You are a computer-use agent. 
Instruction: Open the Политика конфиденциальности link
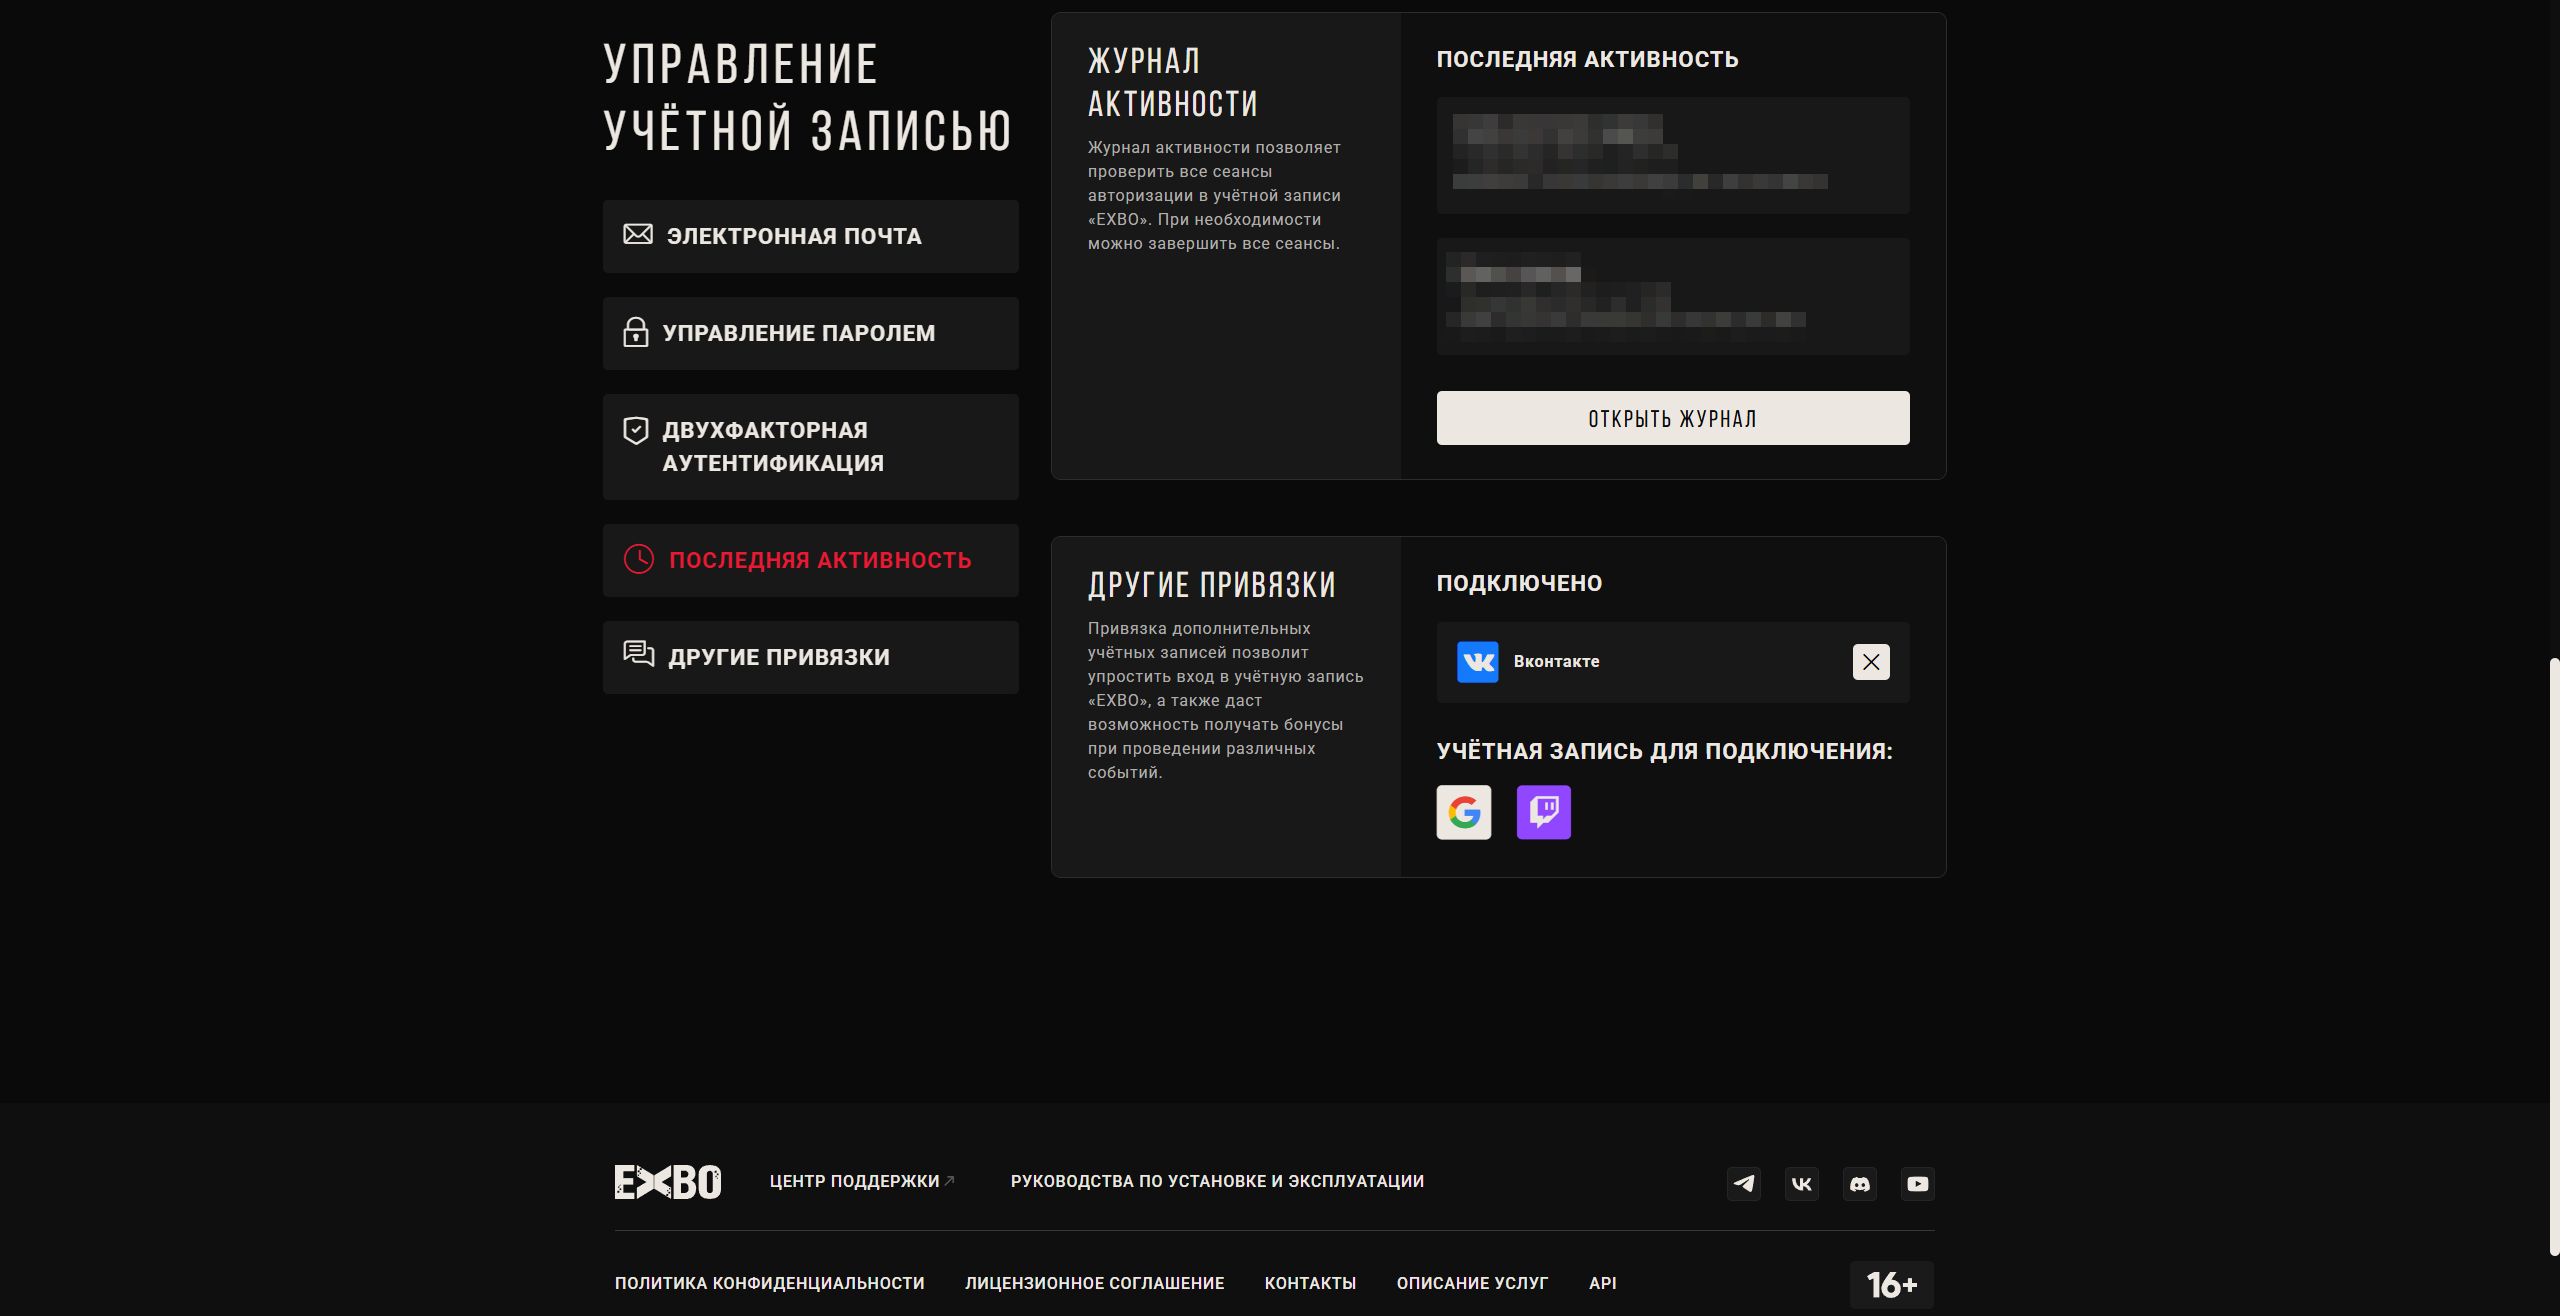click(x=769, y=1283)
